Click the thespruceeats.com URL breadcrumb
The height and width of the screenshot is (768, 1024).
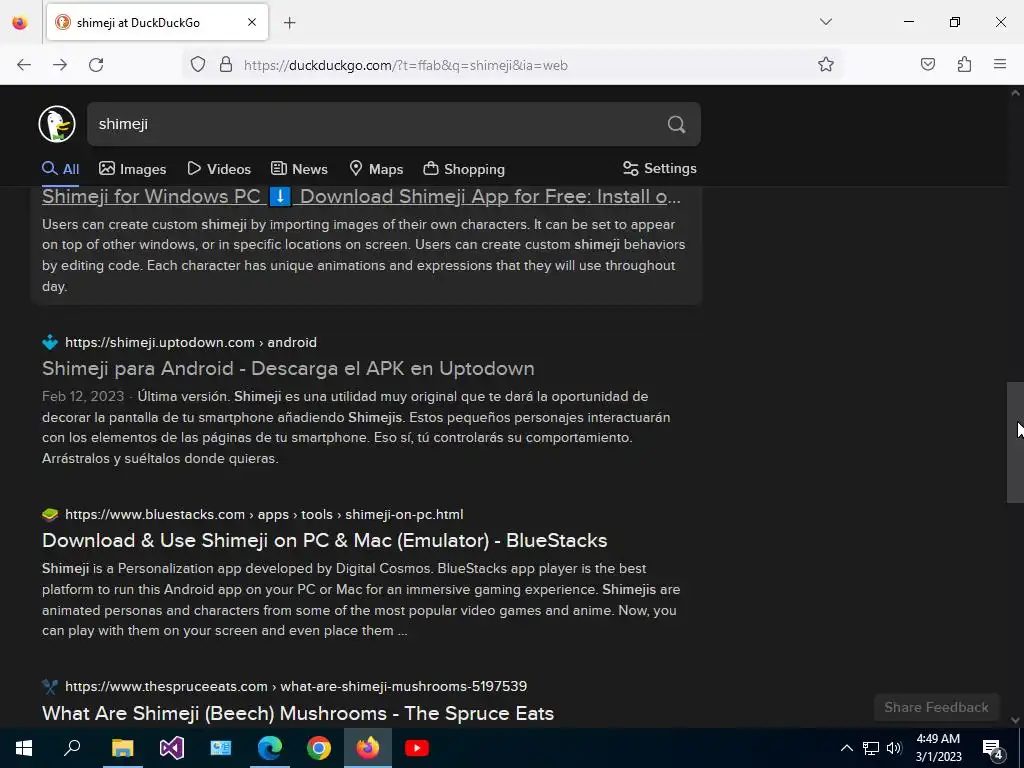(x=296, y=686)
